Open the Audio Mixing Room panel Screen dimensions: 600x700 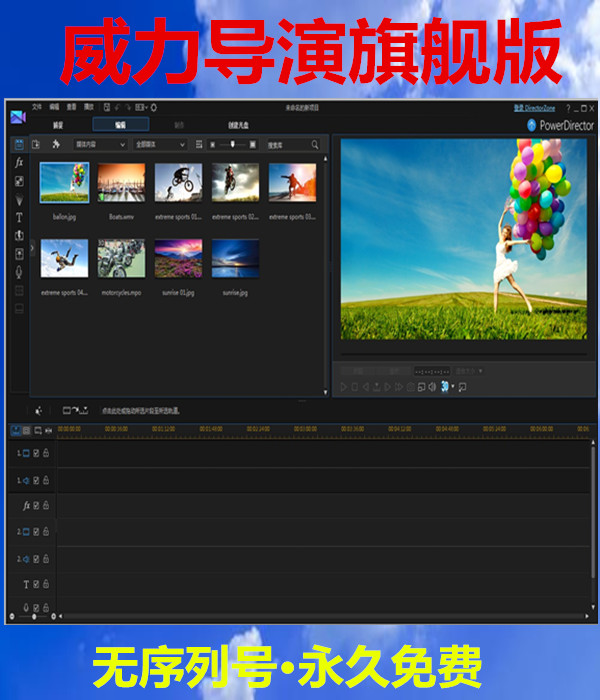click(19, 254)
